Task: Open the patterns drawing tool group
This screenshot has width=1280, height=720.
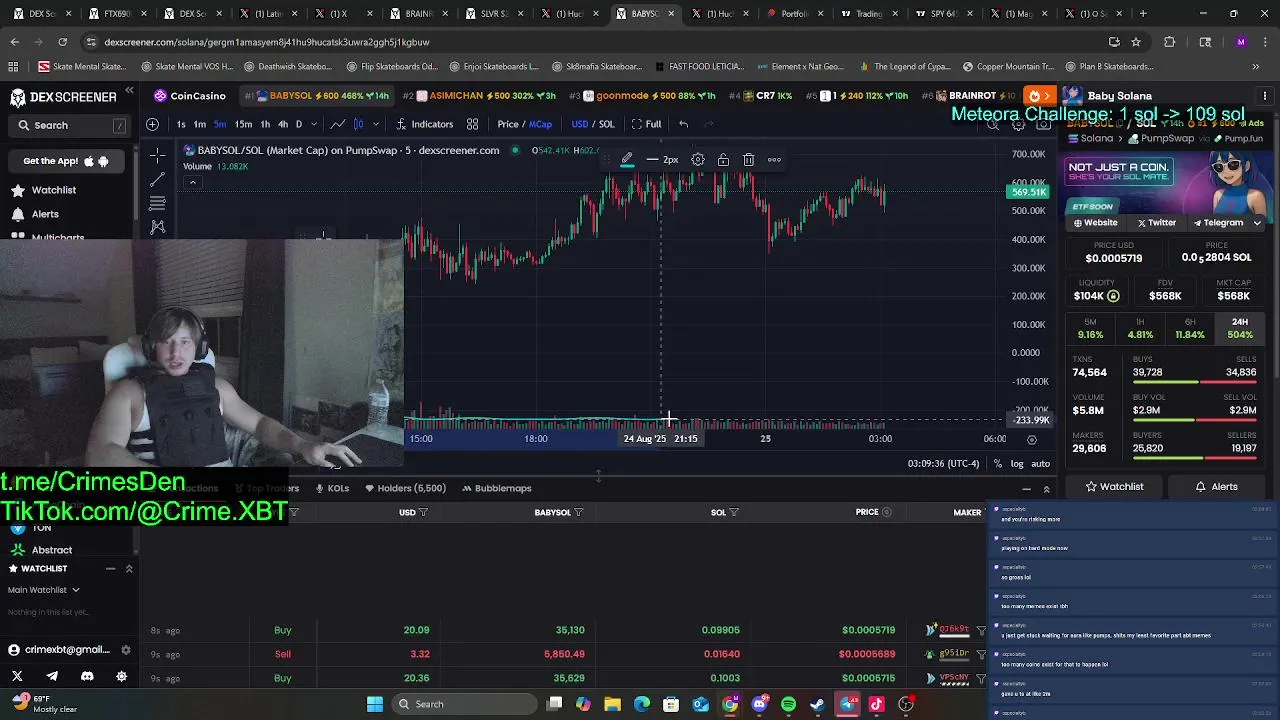Action: pyautogui.click(x=157, y=227)
